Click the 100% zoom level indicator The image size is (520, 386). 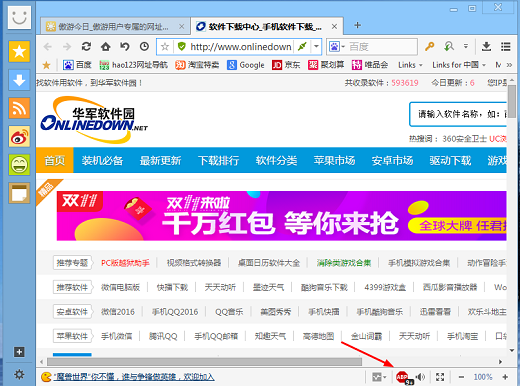click(483, 377)
